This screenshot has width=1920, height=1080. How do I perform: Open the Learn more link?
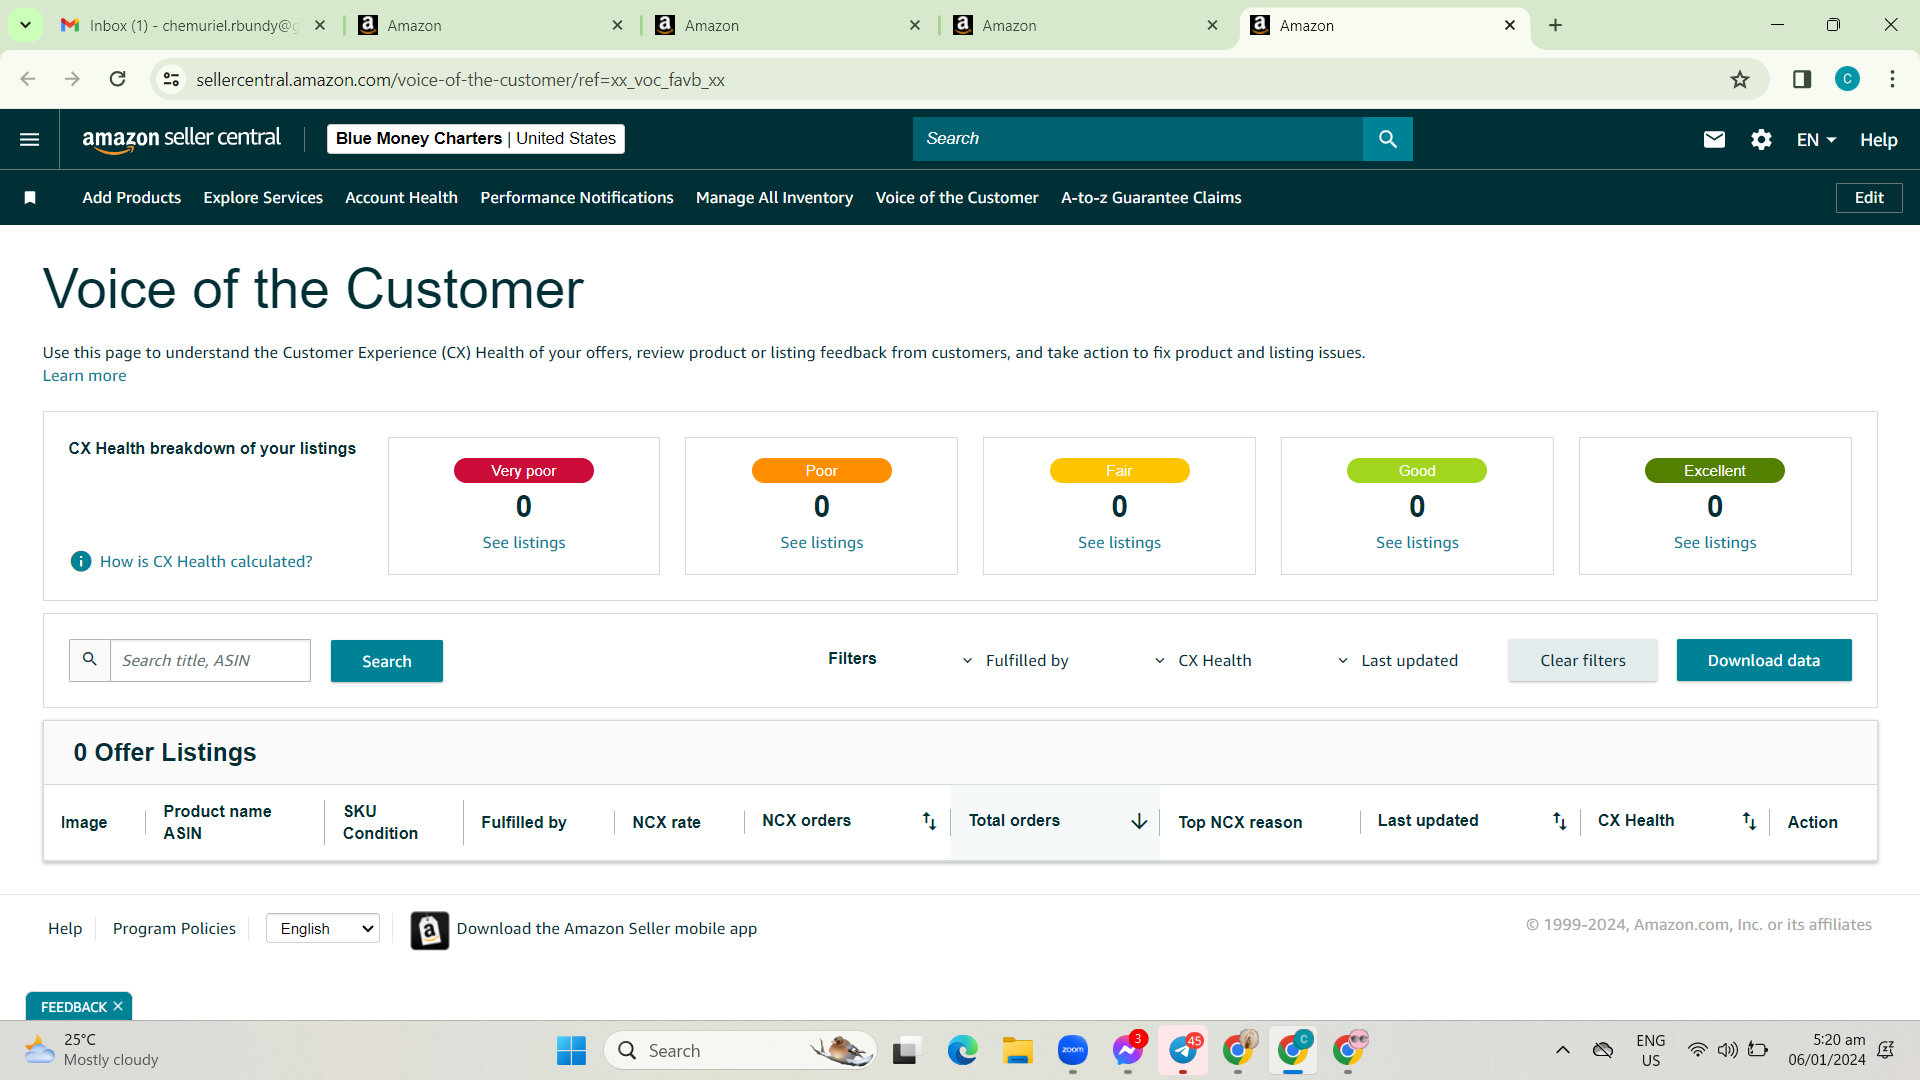pos(84,376)
